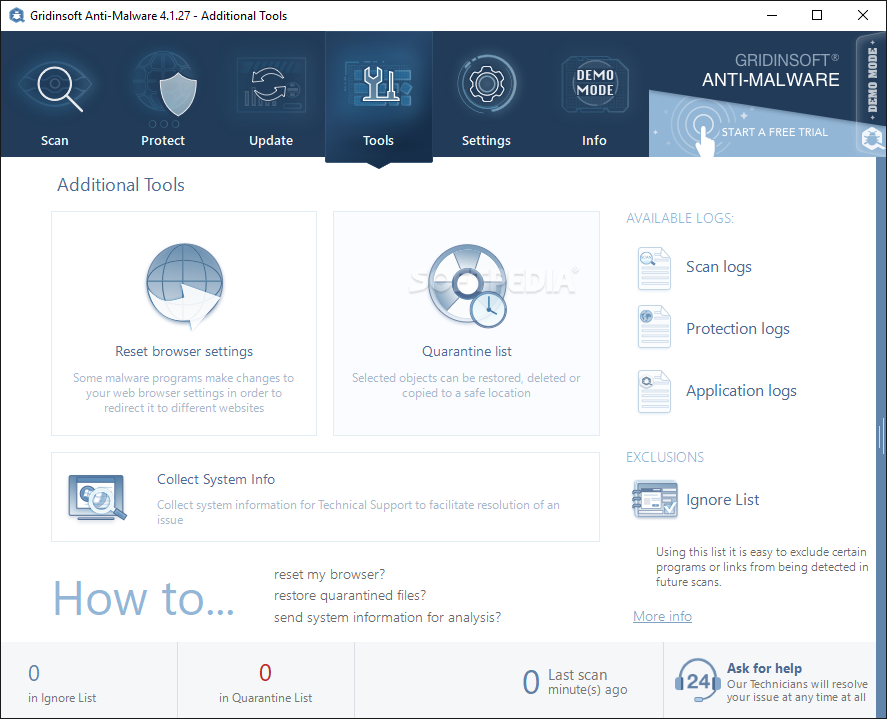Click the More info link
887x719 pixels.
click(662, 616)
